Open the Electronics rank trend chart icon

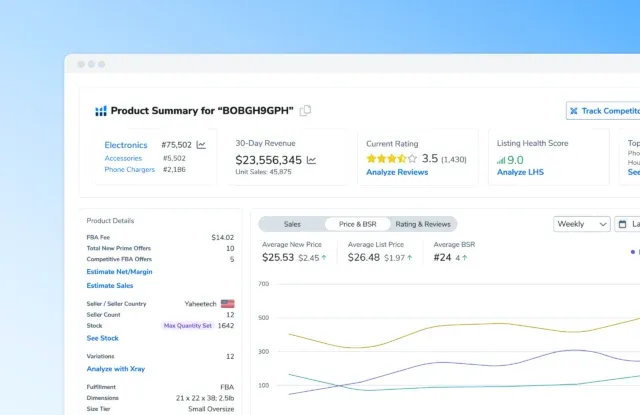click(201, 145)
